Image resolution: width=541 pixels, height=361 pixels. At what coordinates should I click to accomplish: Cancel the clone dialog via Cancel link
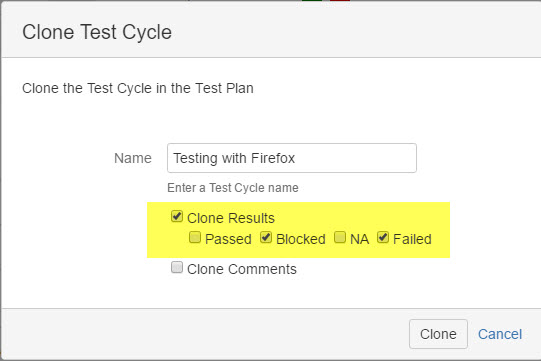(x=500, y=334)
